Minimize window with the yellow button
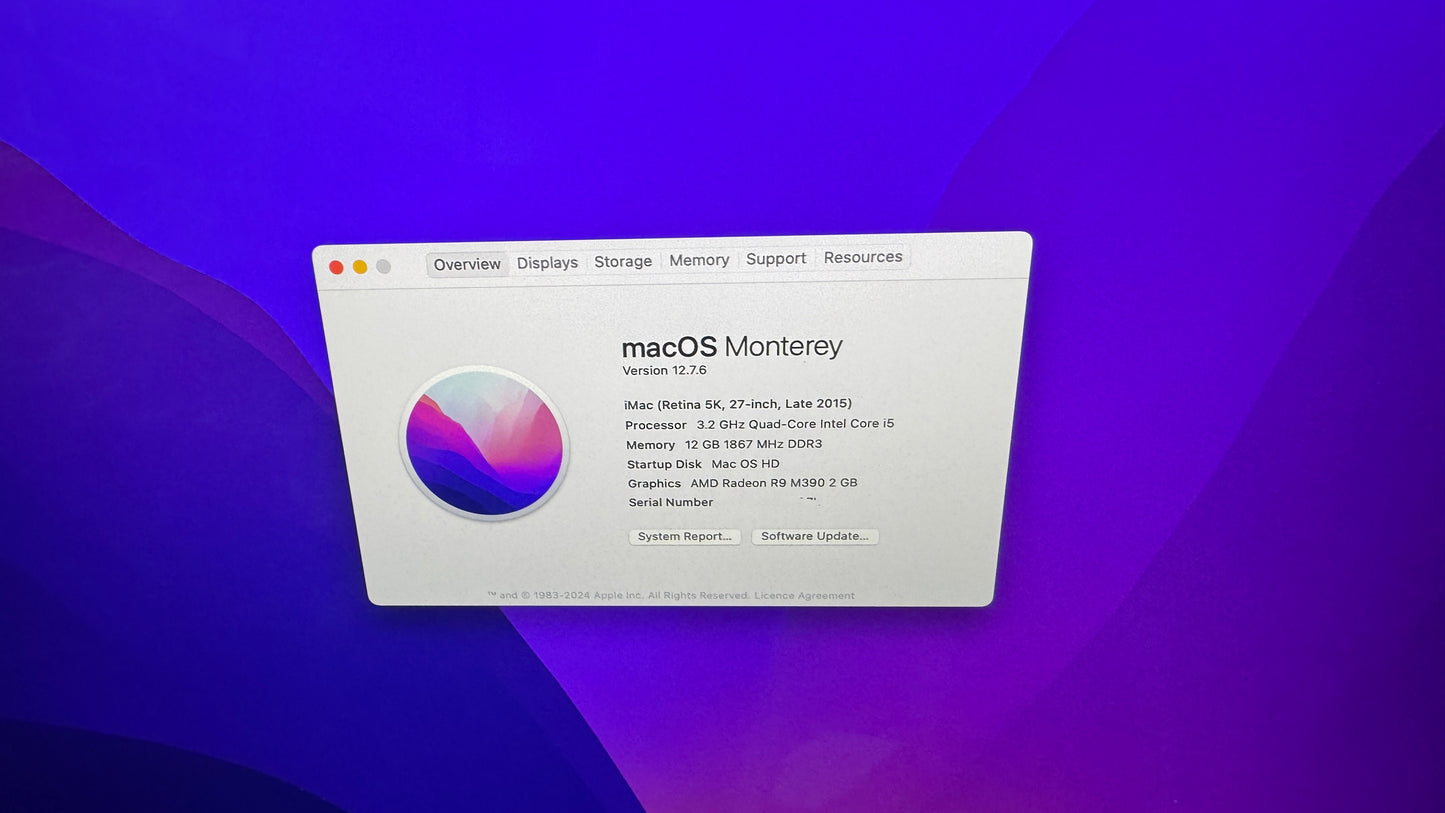The image size is (1445, 813). coord(360,267)
